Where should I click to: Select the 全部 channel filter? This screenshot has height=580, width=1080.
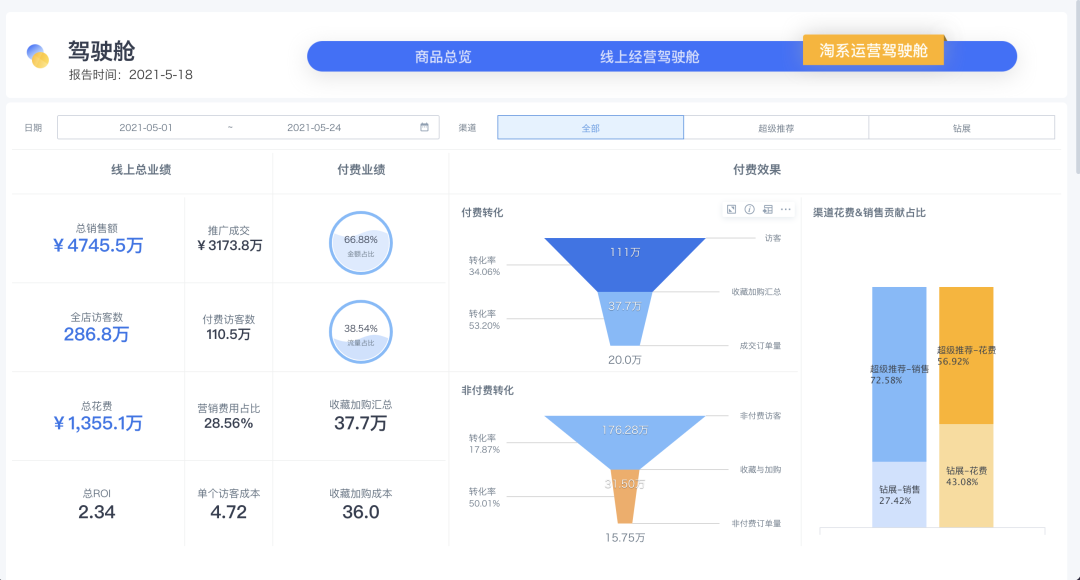(590, 127)
